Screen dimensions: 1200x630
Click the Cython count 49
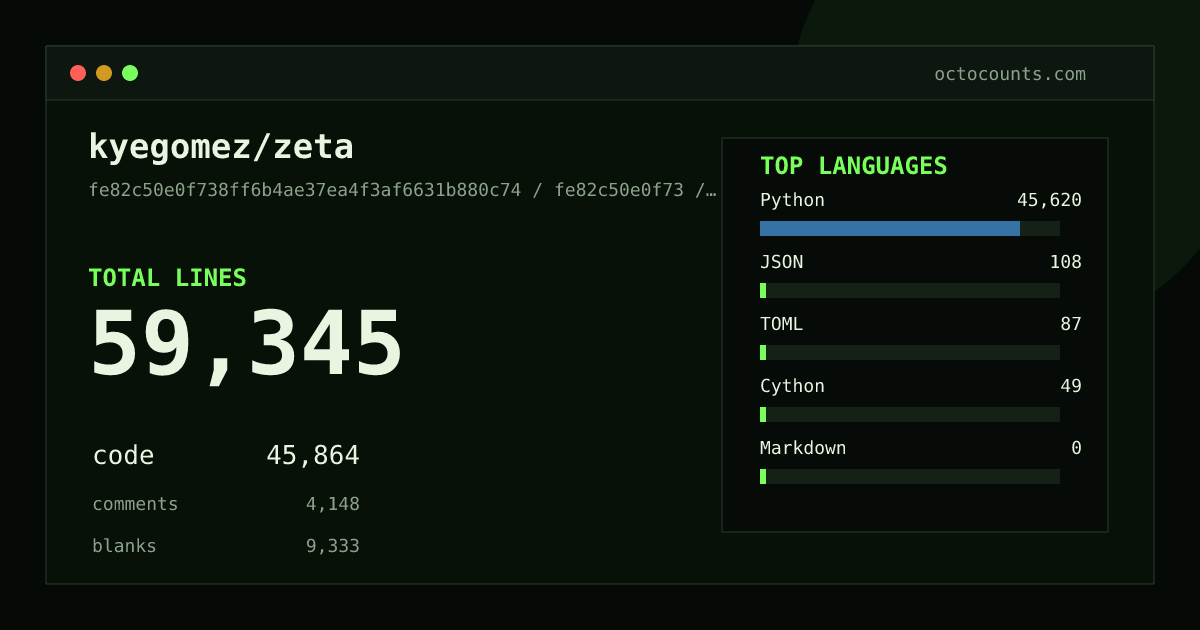[x=1071, y=386]
